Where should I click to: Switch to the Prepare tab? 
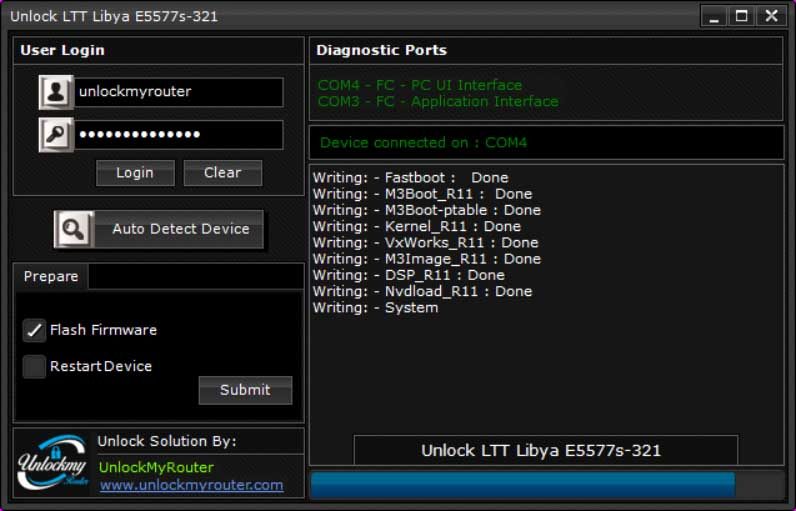point(51,277)
